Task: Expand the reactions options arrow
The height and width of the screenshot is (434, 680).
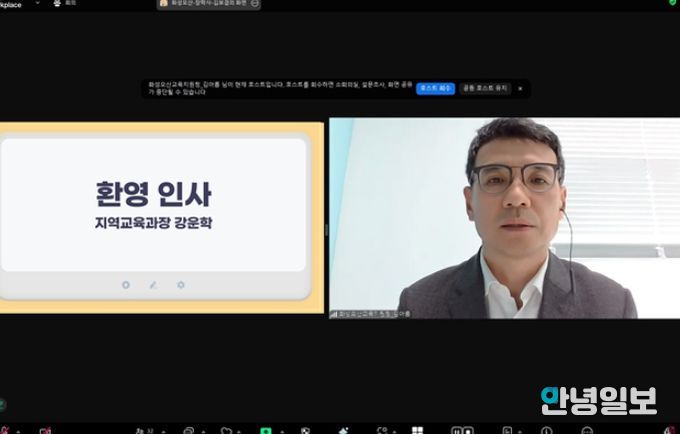Action: click(239, 431)
